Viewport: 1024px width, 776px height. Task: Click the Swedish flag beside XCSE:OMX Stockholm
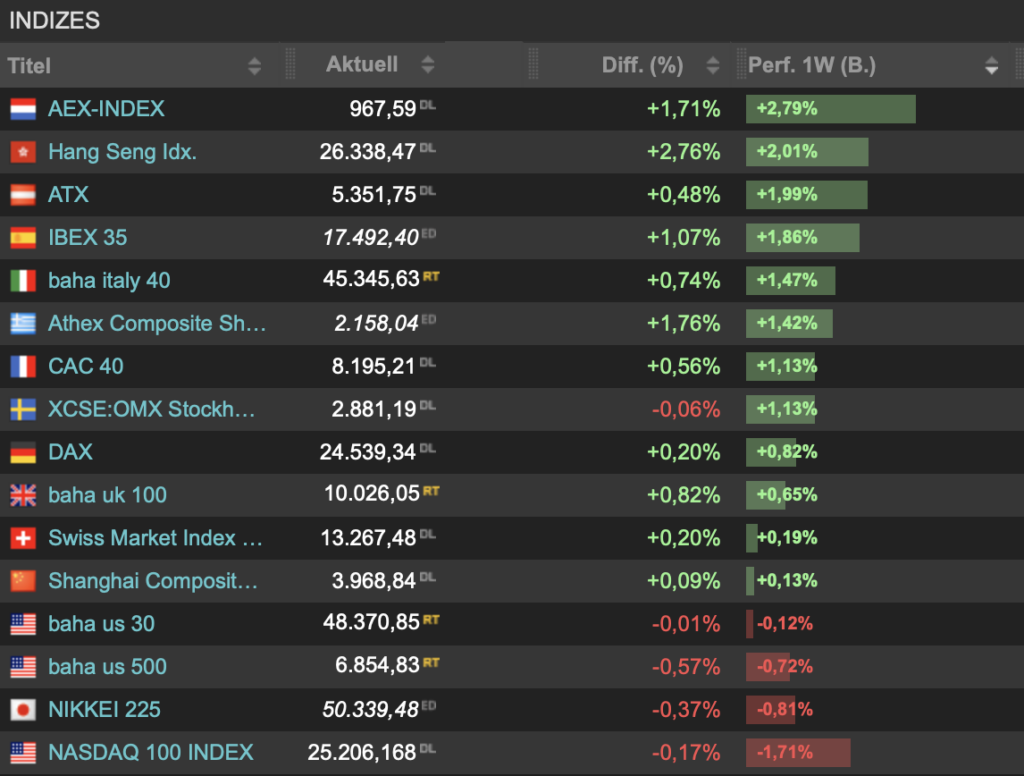pyautogui.click(x=23, y=410)
